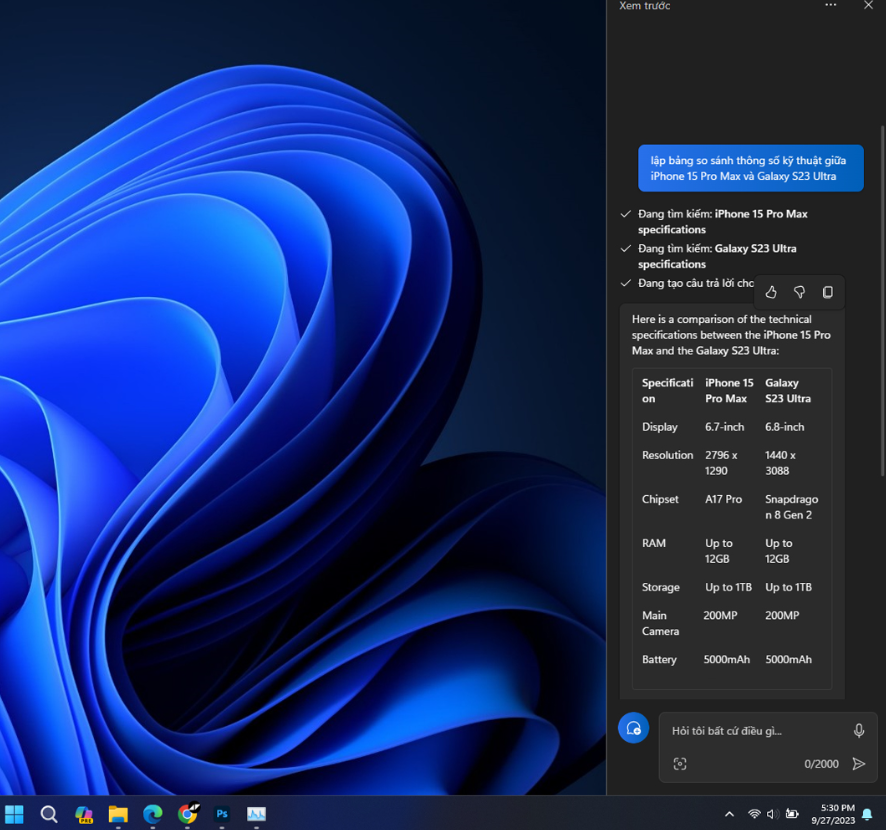The image size is (886, 830).
Task: Start a new chat topic
Action: pyautogui.click(x=633, y=728)
